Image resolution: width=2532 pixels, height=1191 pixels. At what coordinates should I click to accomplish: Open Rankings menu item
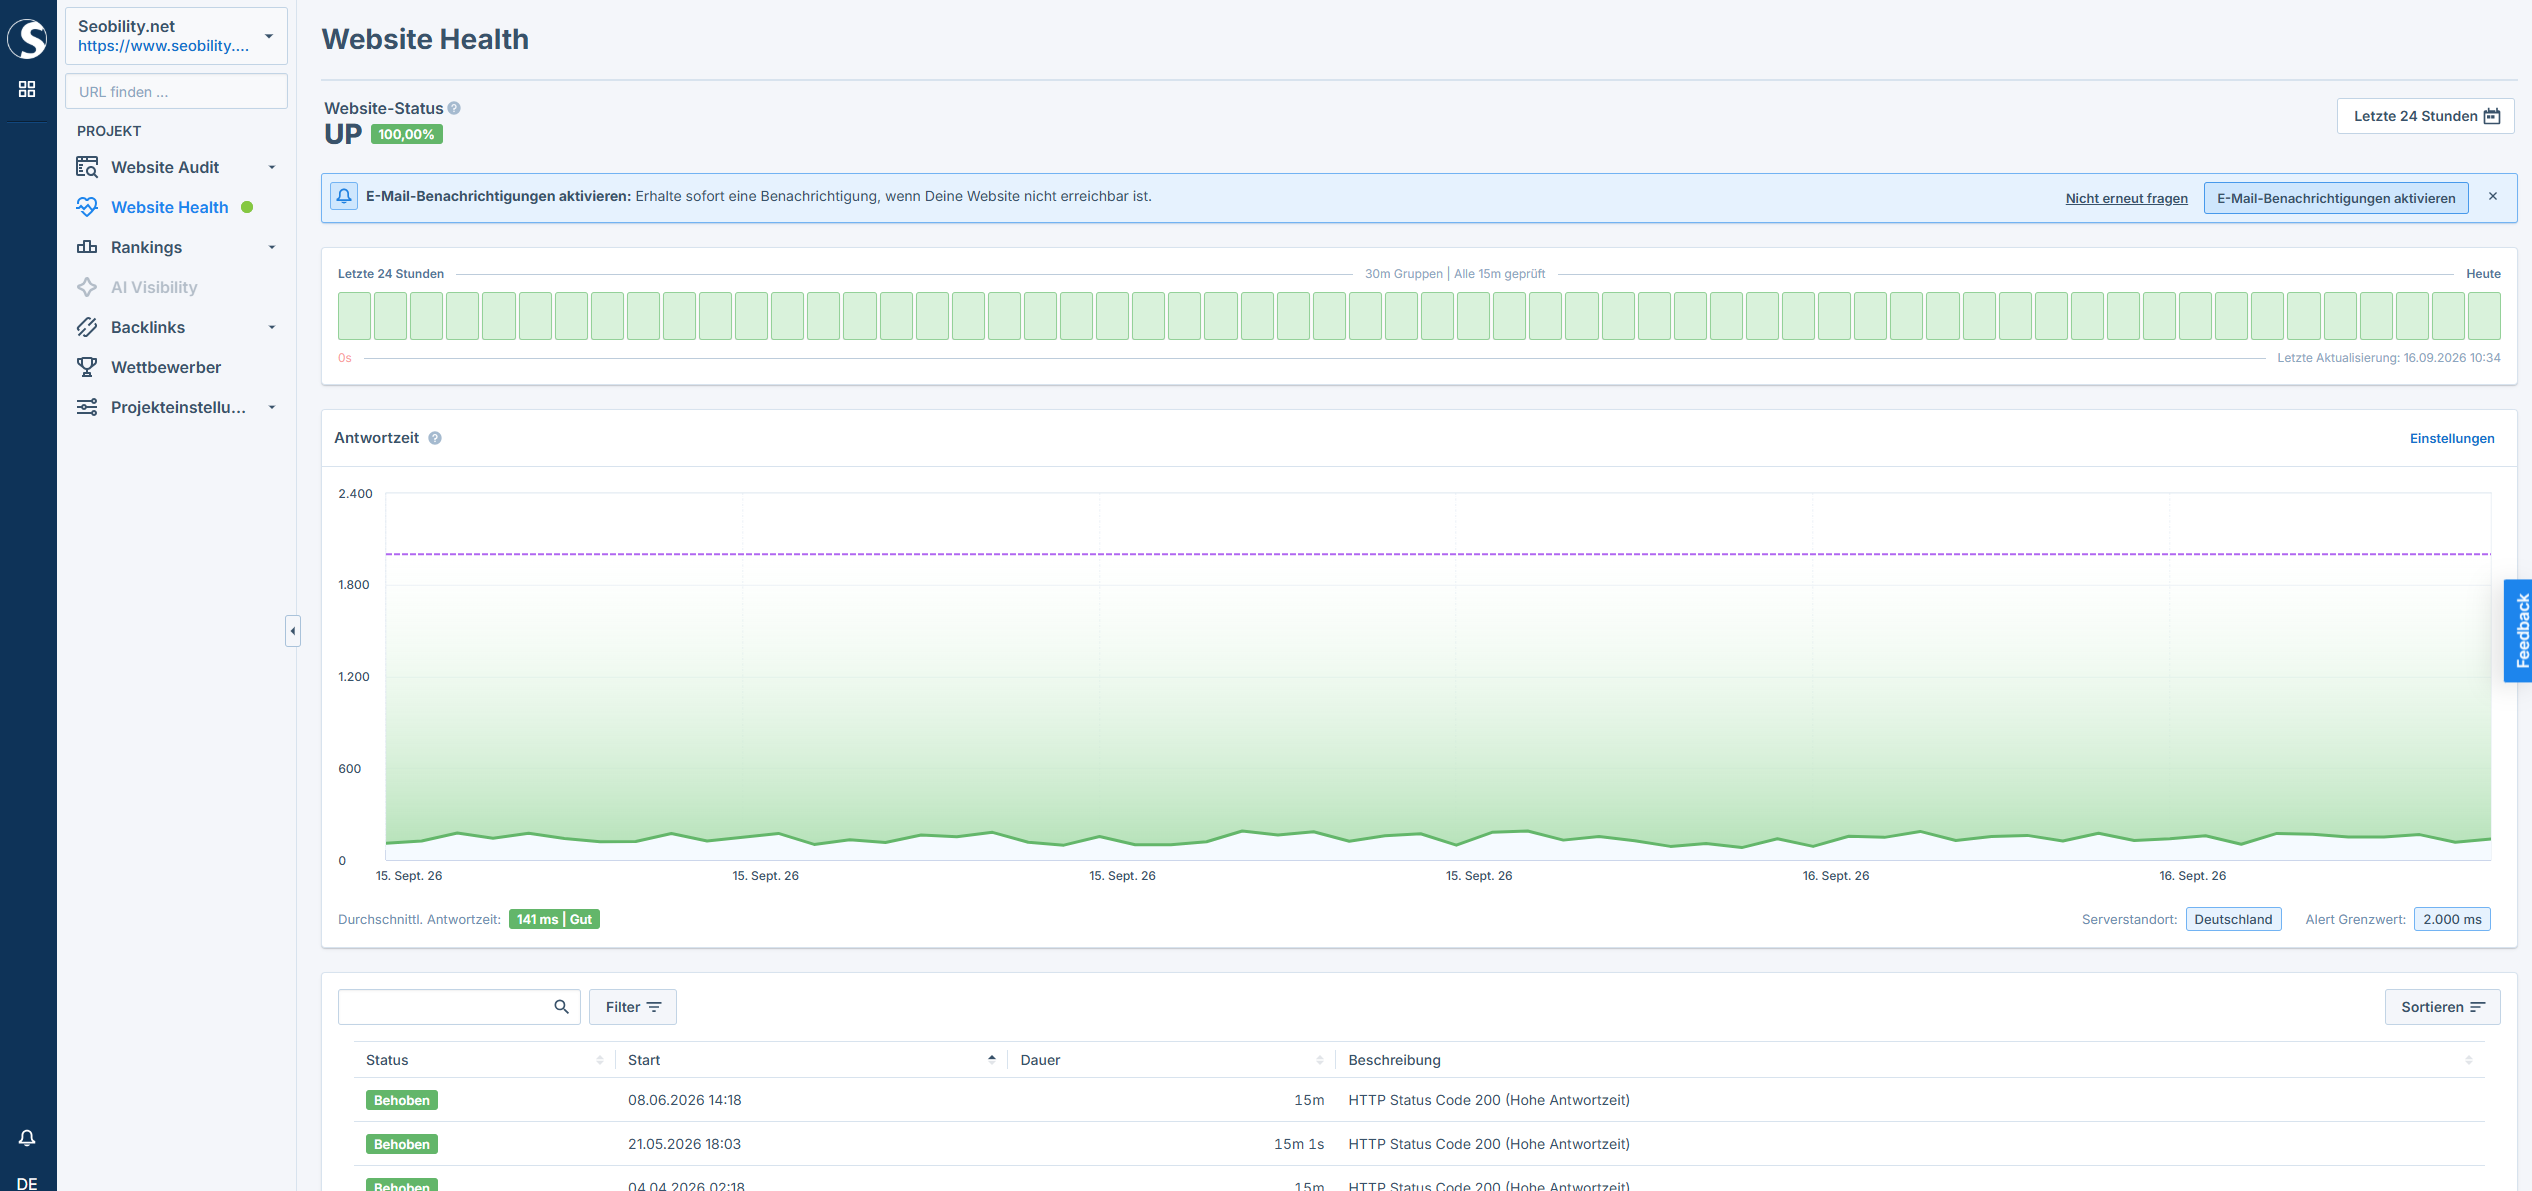click(x=146, y=247)
